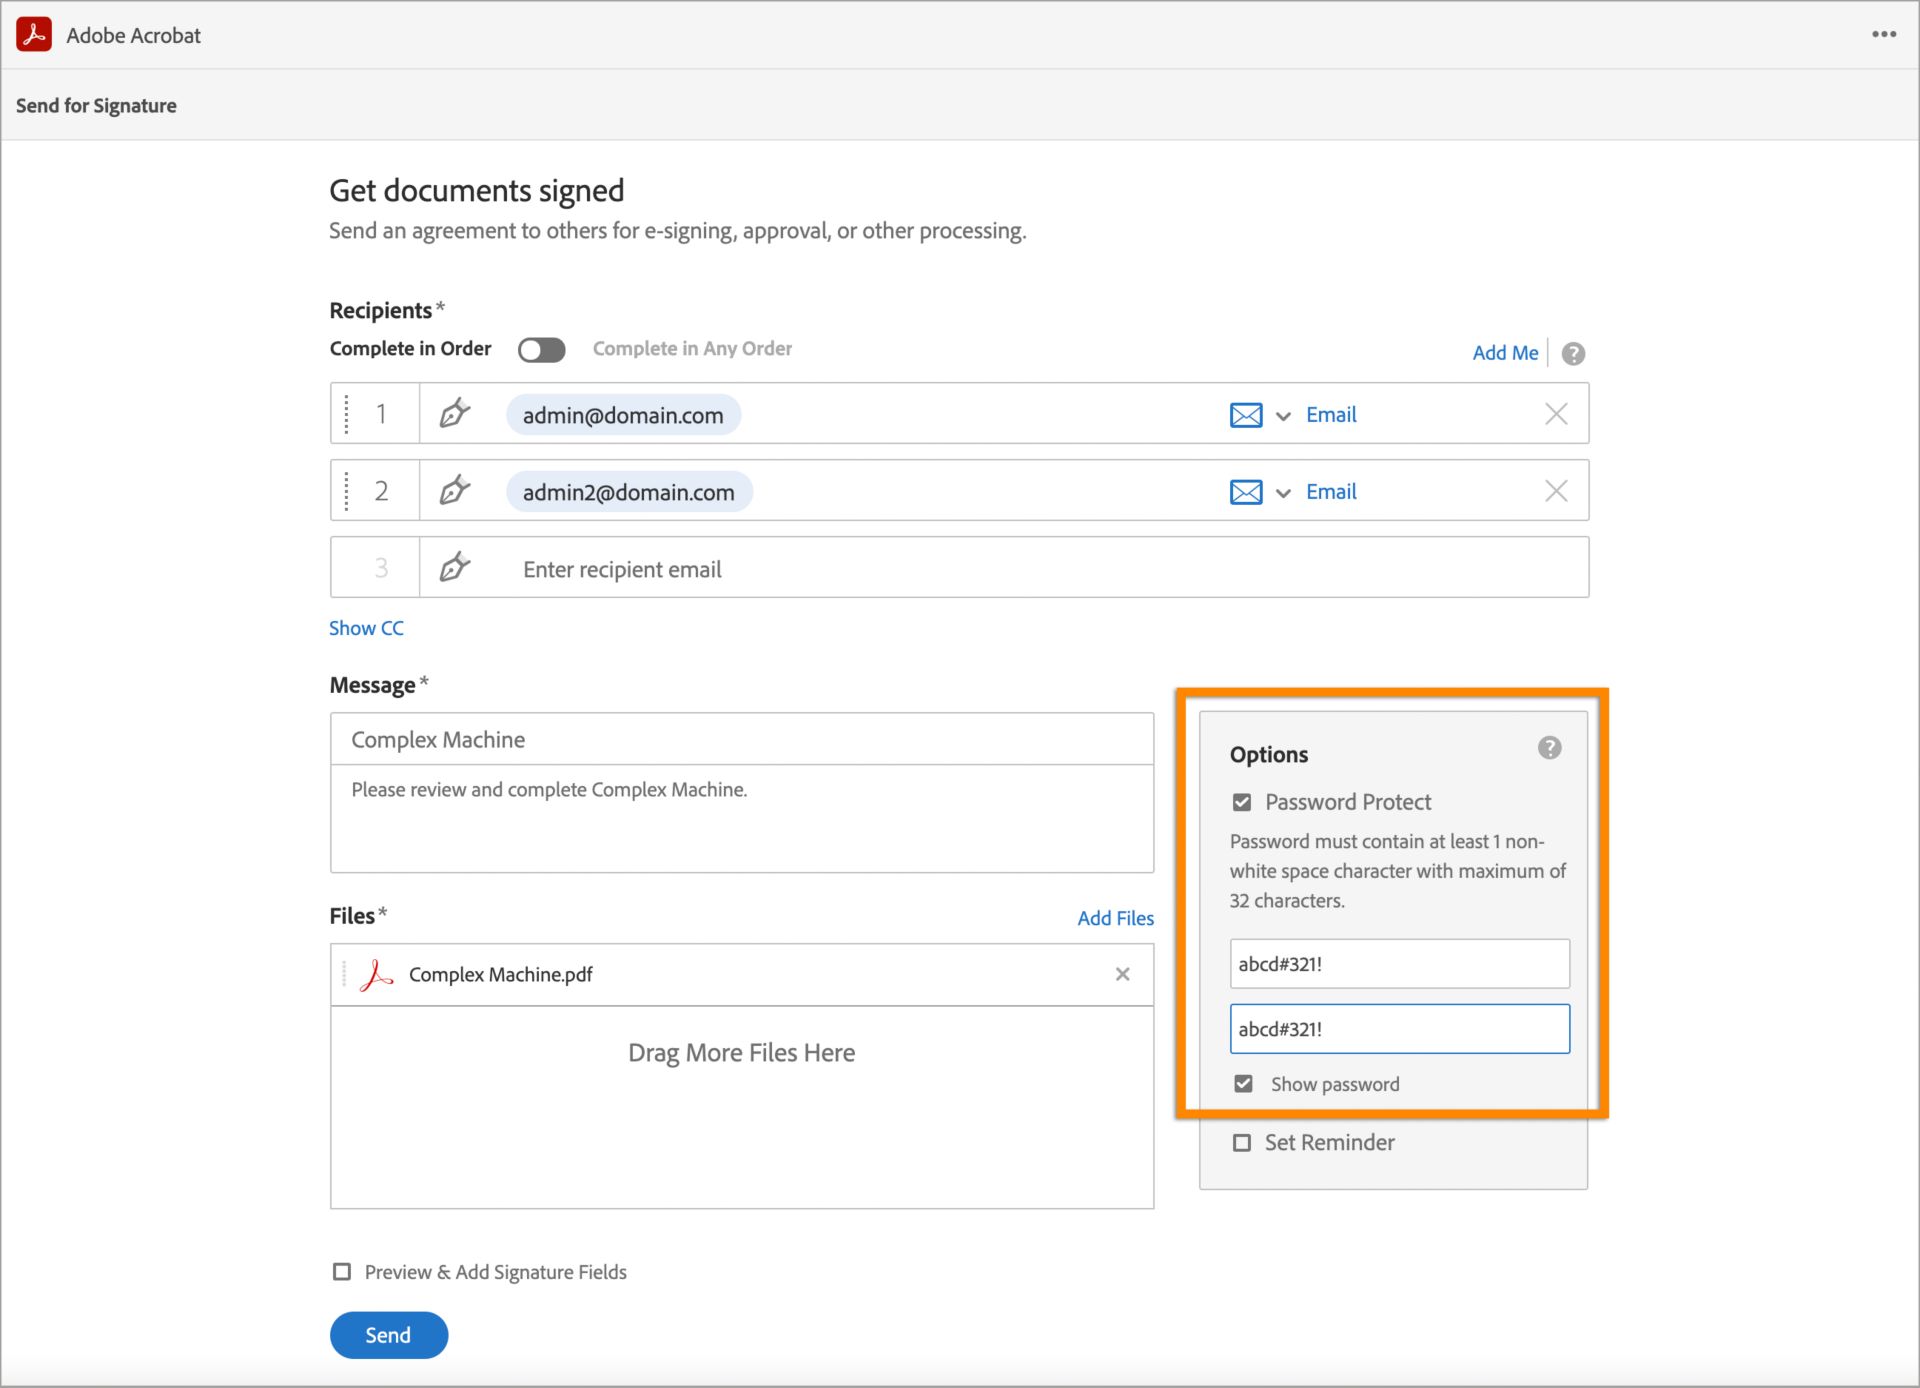Viewport: 1920px width, 1388px height.
Task: Click the remove icon for admin@domain.com
Action: pos(1556,414)
